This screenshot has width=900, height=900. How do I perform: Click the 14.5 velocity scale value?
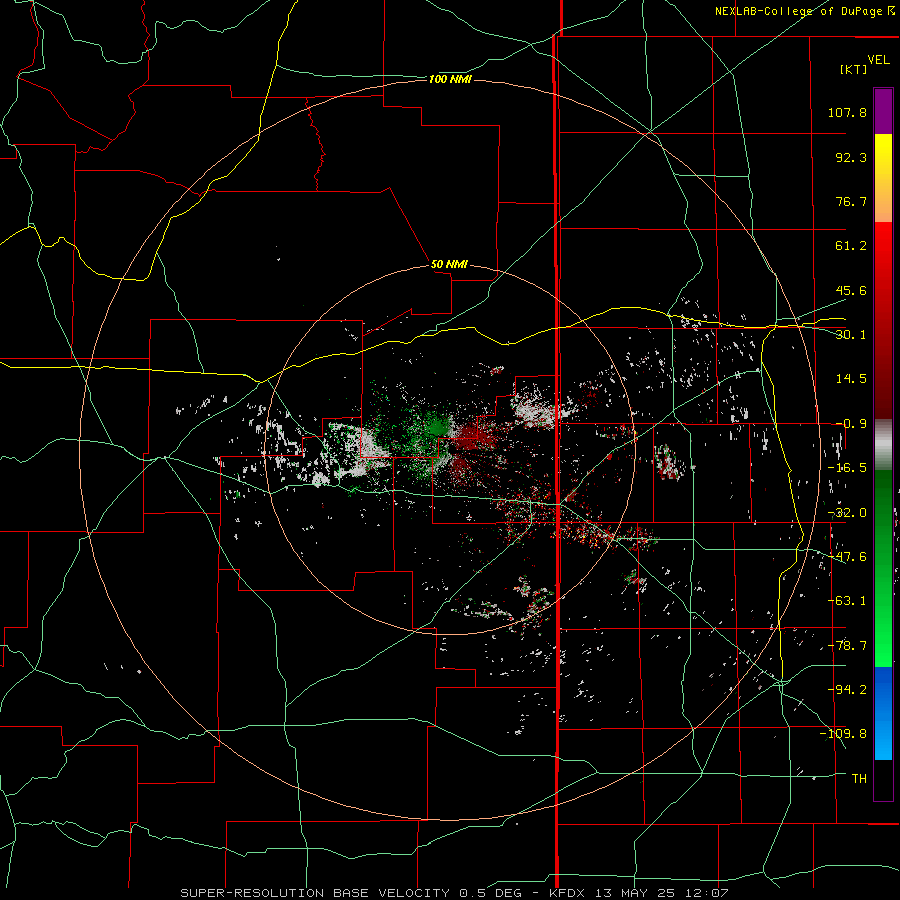pyautogui.click(x=851, y=379)
